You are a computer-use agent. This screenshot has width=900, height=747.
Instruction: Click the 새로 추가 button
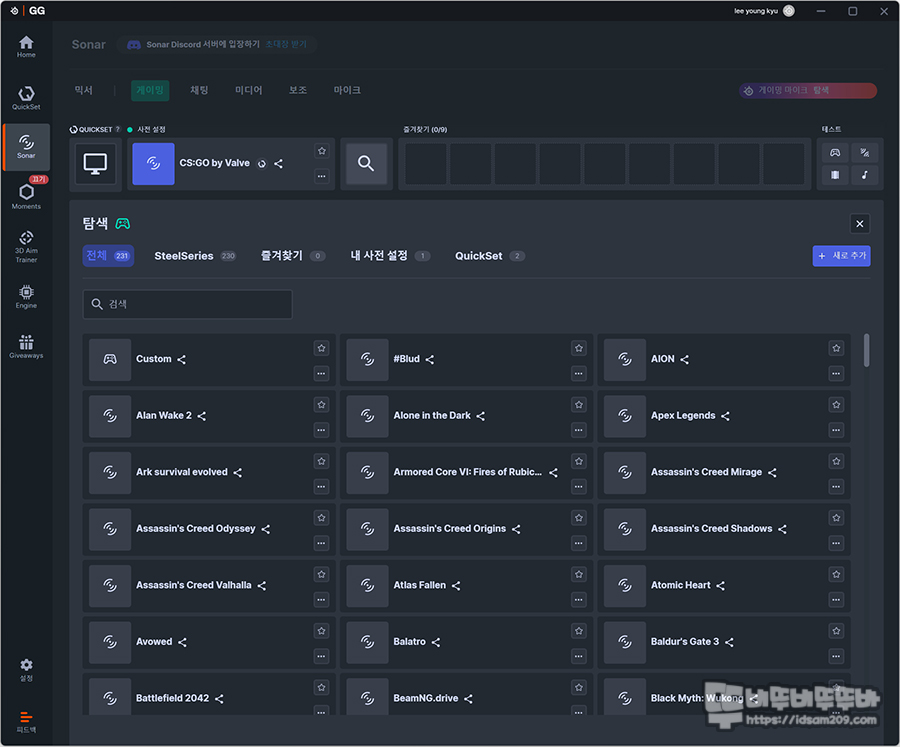point(841,256)
